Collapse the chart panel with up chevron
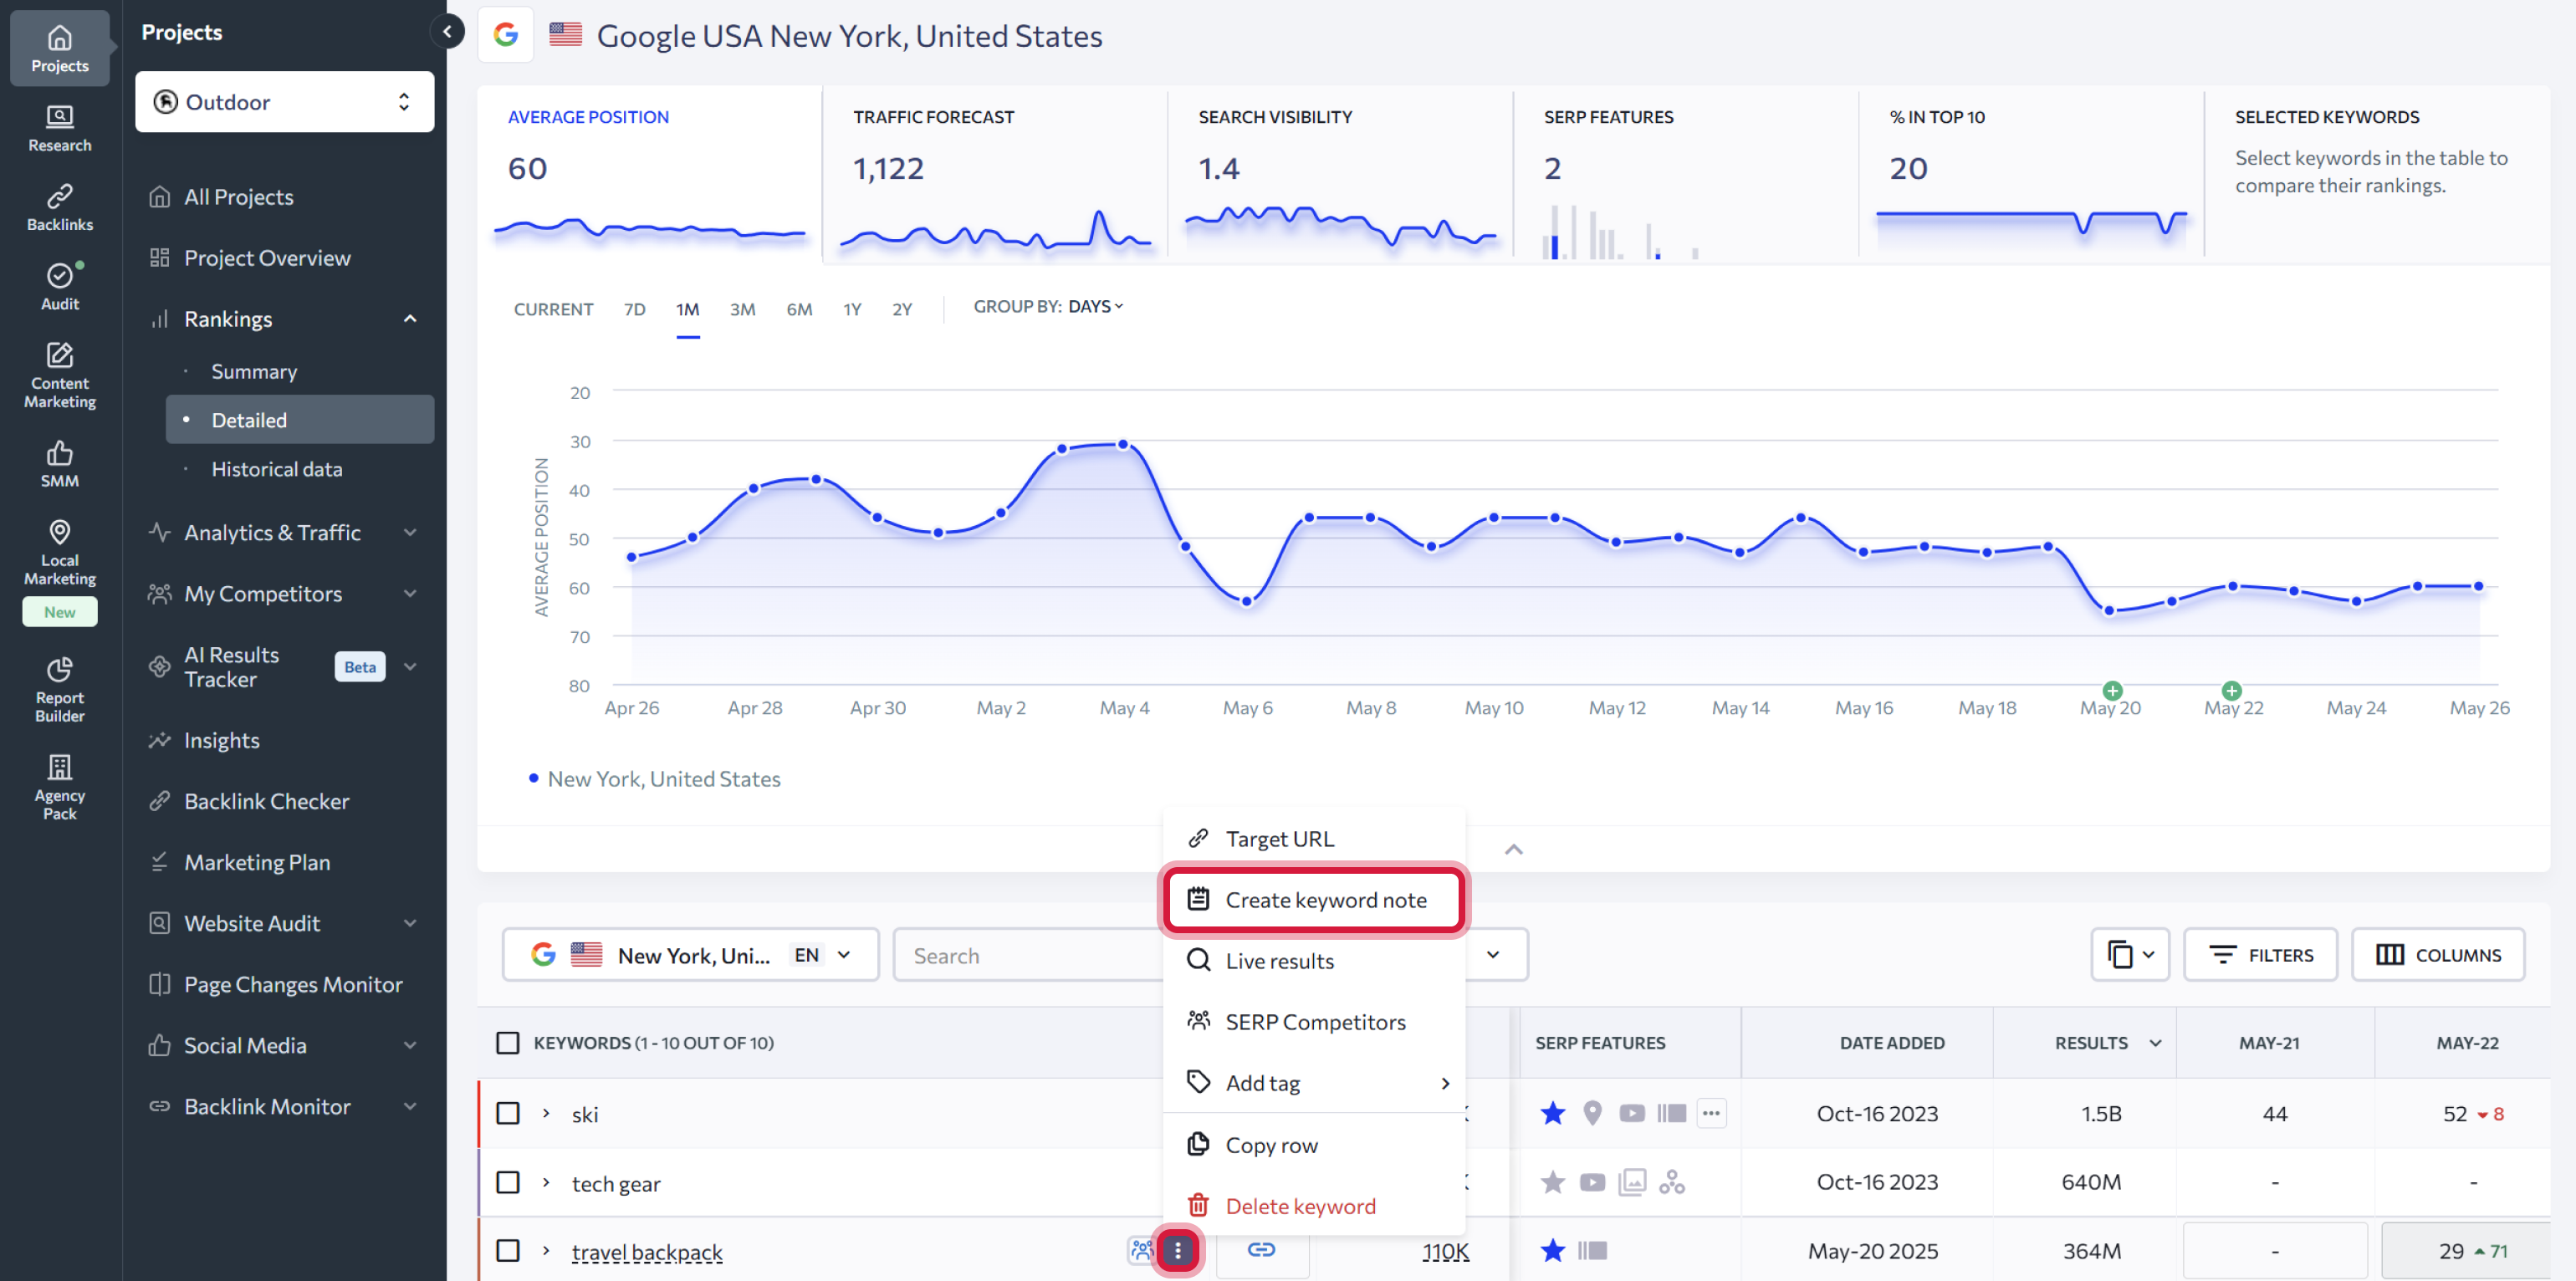This screenshot has height=1281, width=2576. [1514, 849]
